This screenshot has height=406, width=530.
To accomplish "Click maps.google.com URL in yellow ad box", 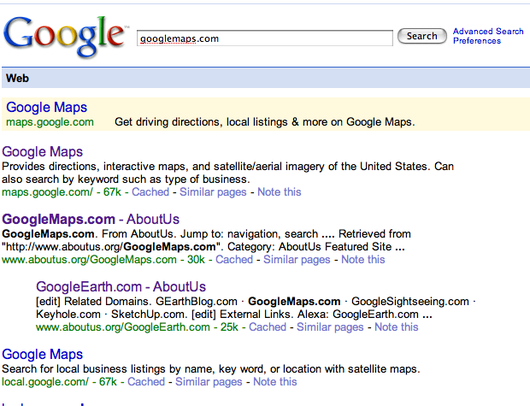I will (50, 122).
